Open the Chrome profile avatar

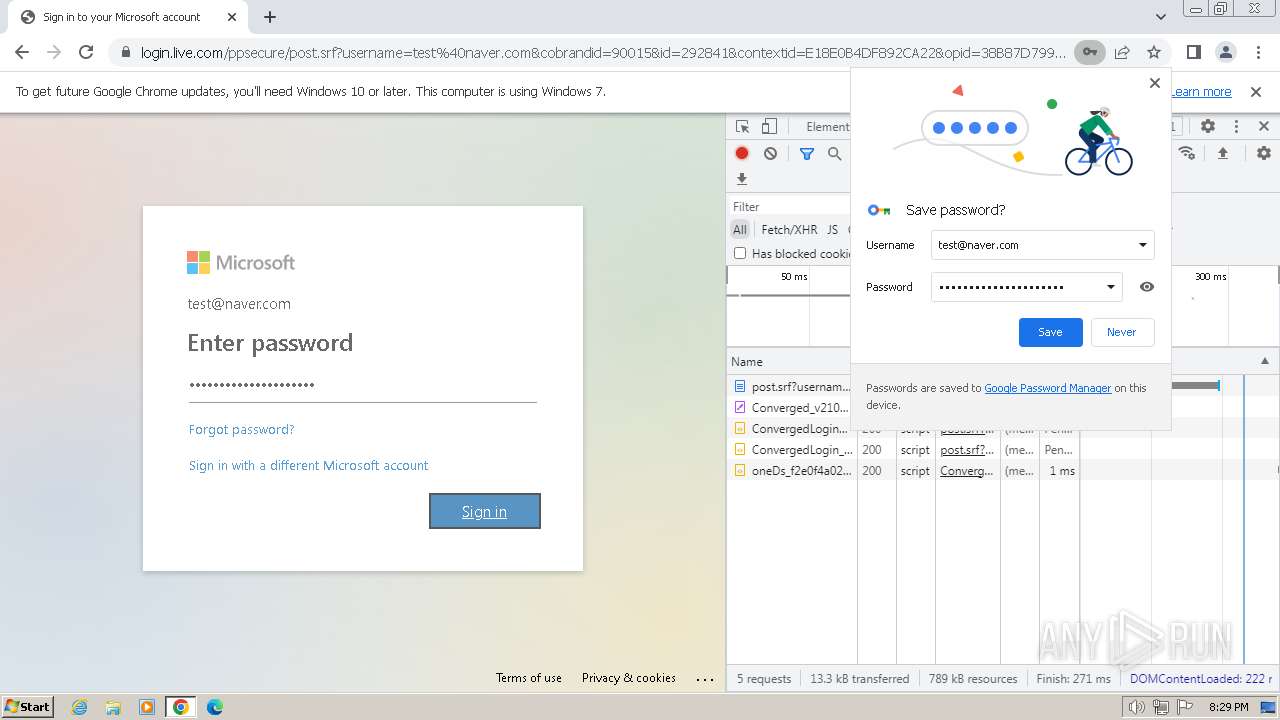click(x=1225, y=52)
